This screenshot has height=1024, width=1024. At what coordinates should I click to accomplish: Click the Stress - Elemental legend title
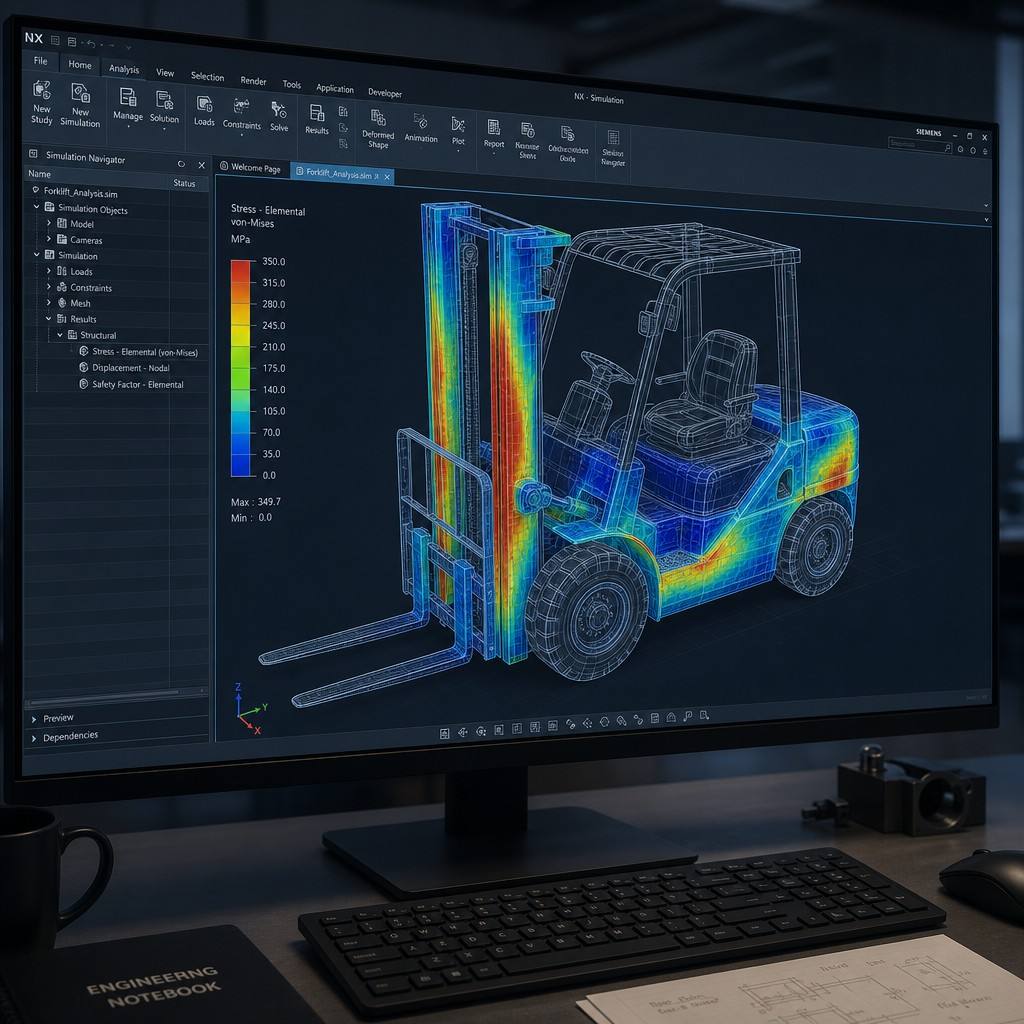point(268,210)
